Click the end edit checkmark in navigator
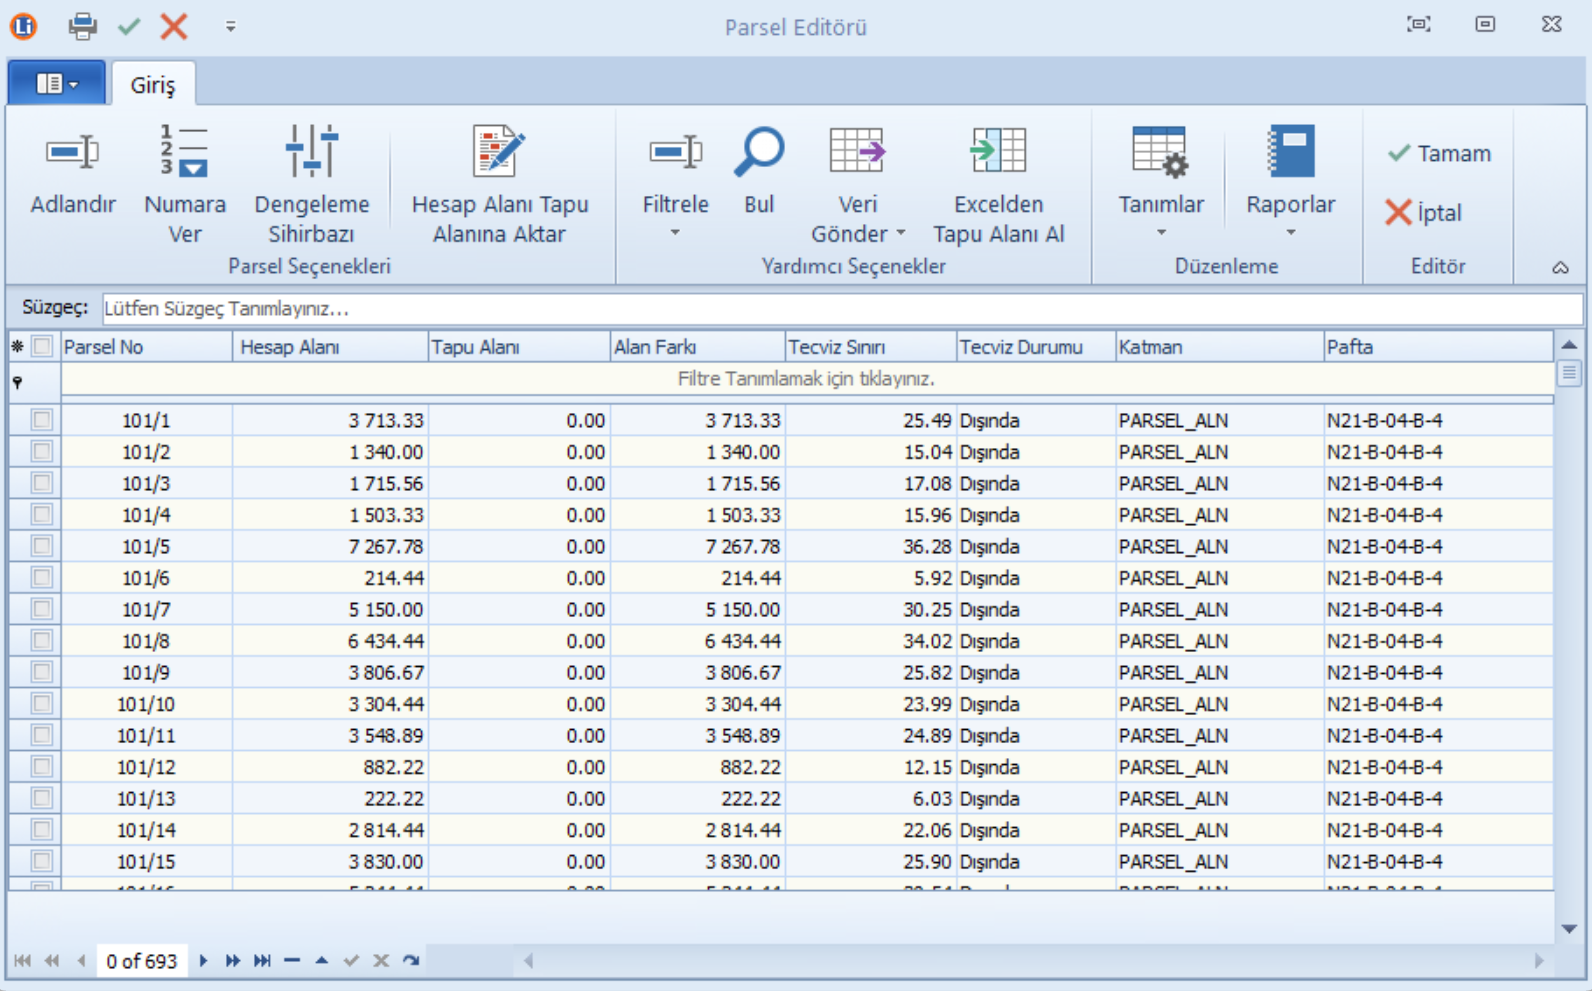The height and width of the screenshot is (991, 1592). pyautogui.click(x=351, y=961)
